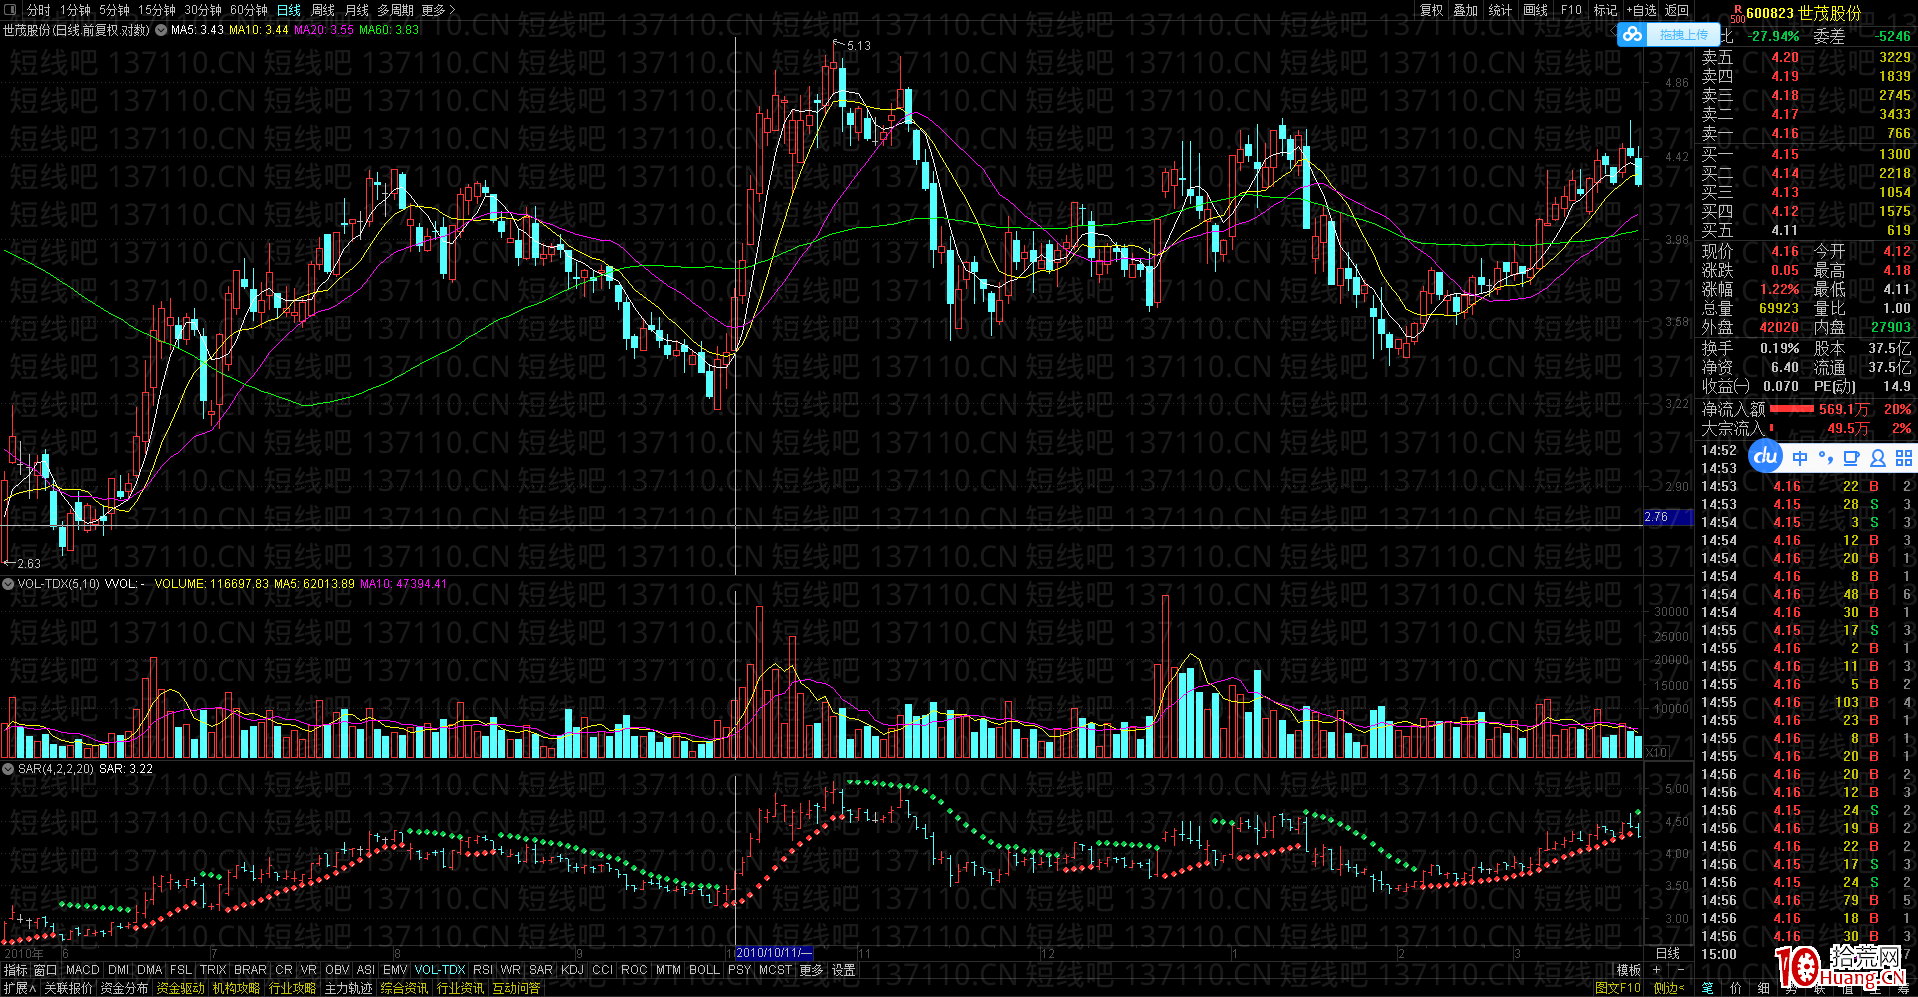Switch to the 15分钟 period
The height and width of the screenshot is (997, 1918).
pos(156,10)
